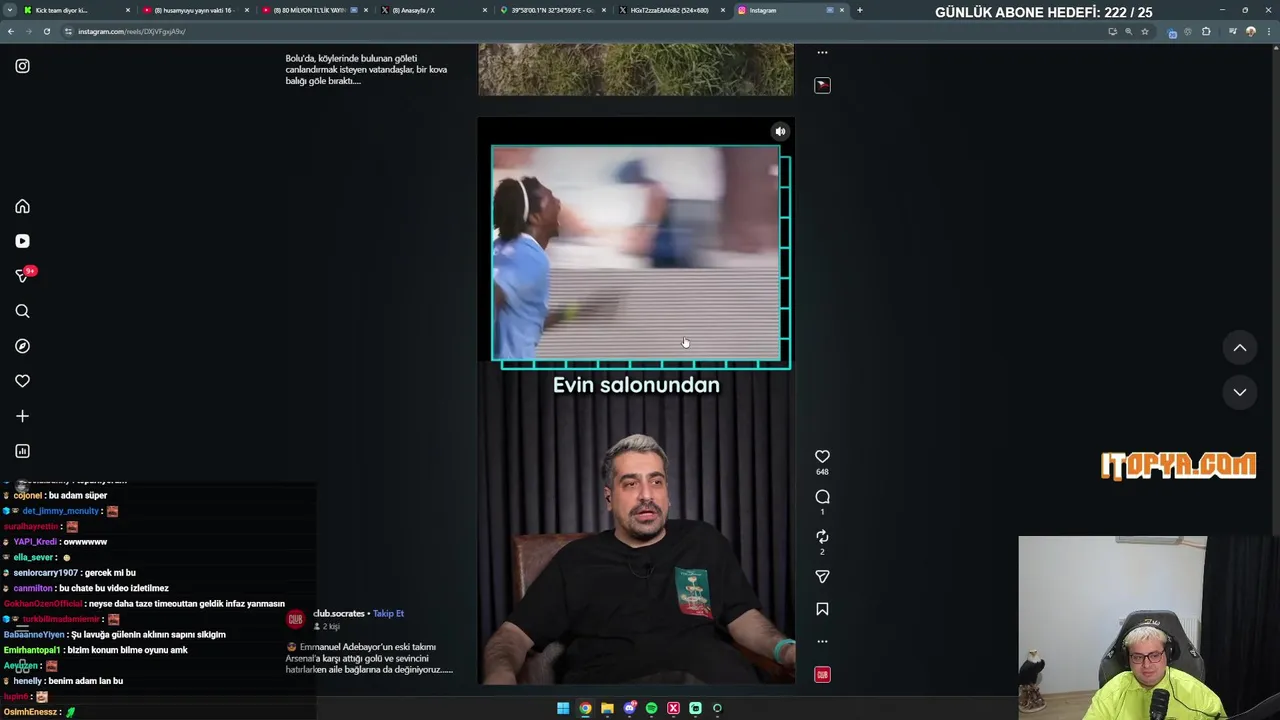Open Explore compass icon
The height and width of the screenshot is (720, 1280).
[x=22, y=346]
